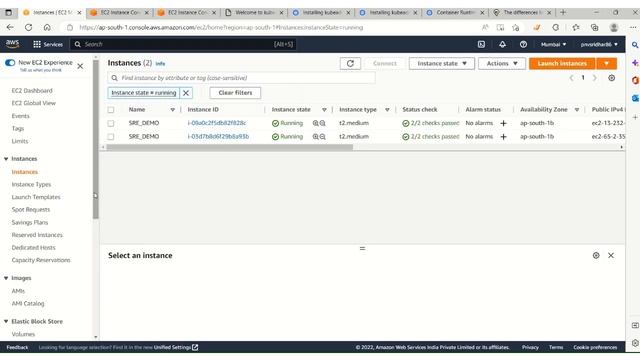Reload the browser page
Image resolution: width=640 pixels, height=360 pixels.
[29, 27]
